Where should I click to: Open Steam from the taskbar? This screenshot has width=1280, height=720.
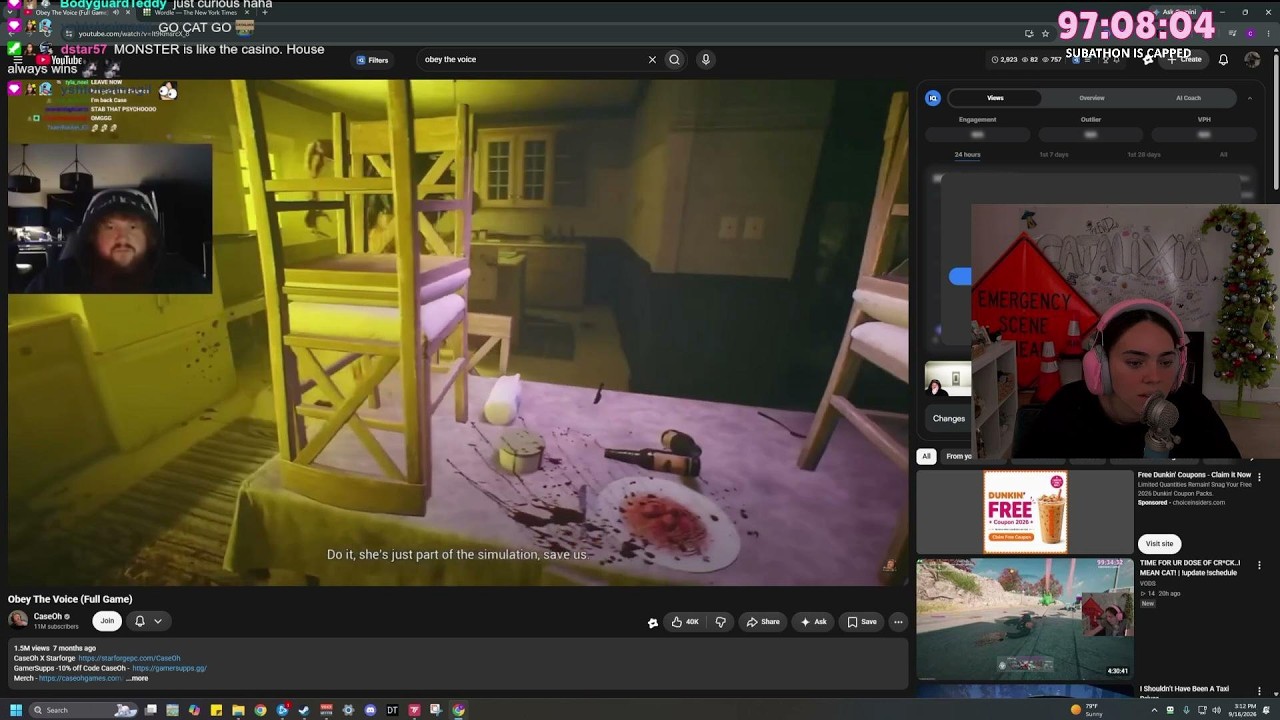click(x=304, y=710)
